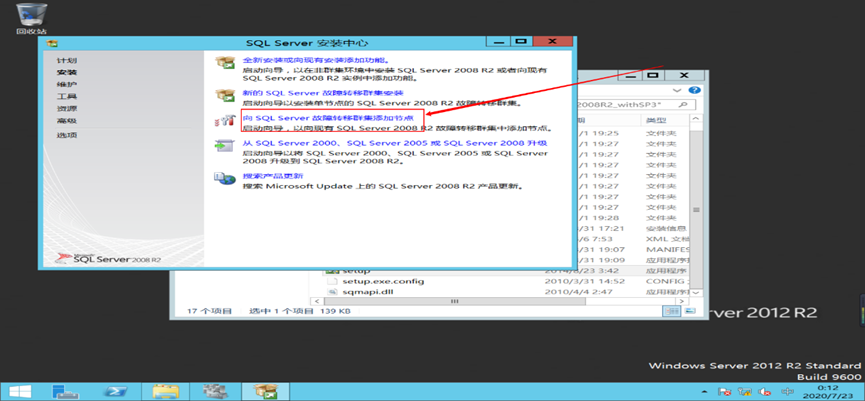This screenshot has width=865, height=401.
Task: Click the new installation package icon
Action: click(225, 62)
